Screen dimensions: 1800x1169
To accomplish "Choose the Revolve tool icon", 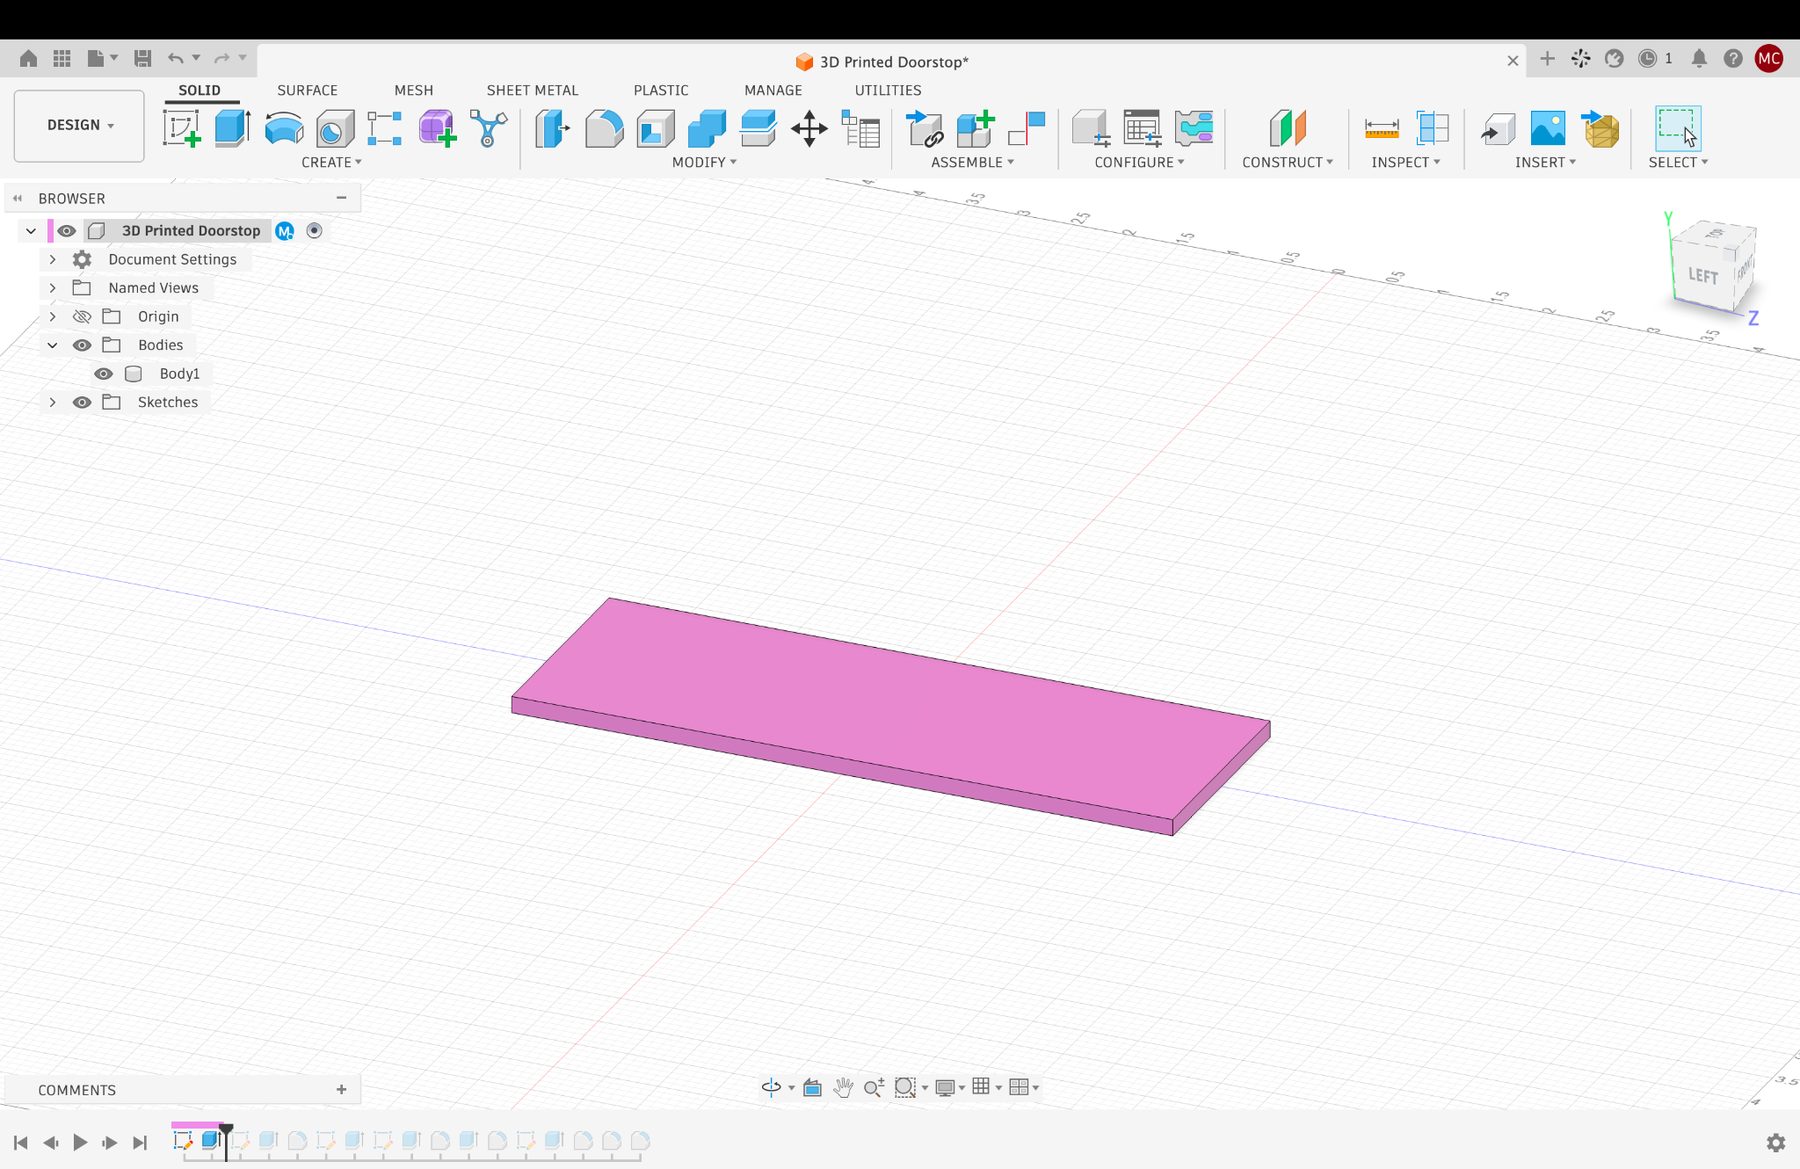I will [x=284, y=129].
